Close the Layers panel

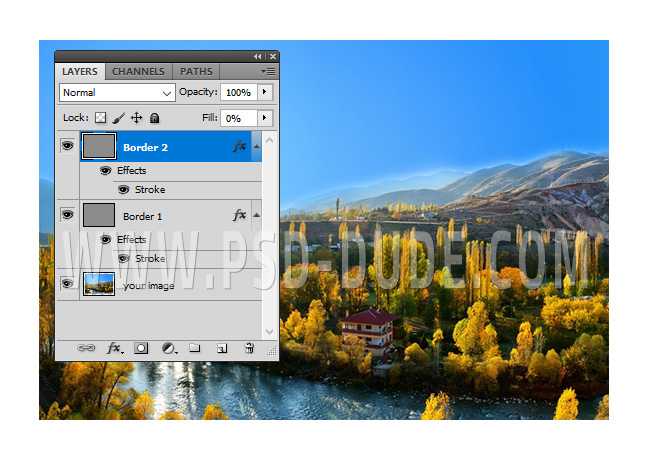point(273,56)
